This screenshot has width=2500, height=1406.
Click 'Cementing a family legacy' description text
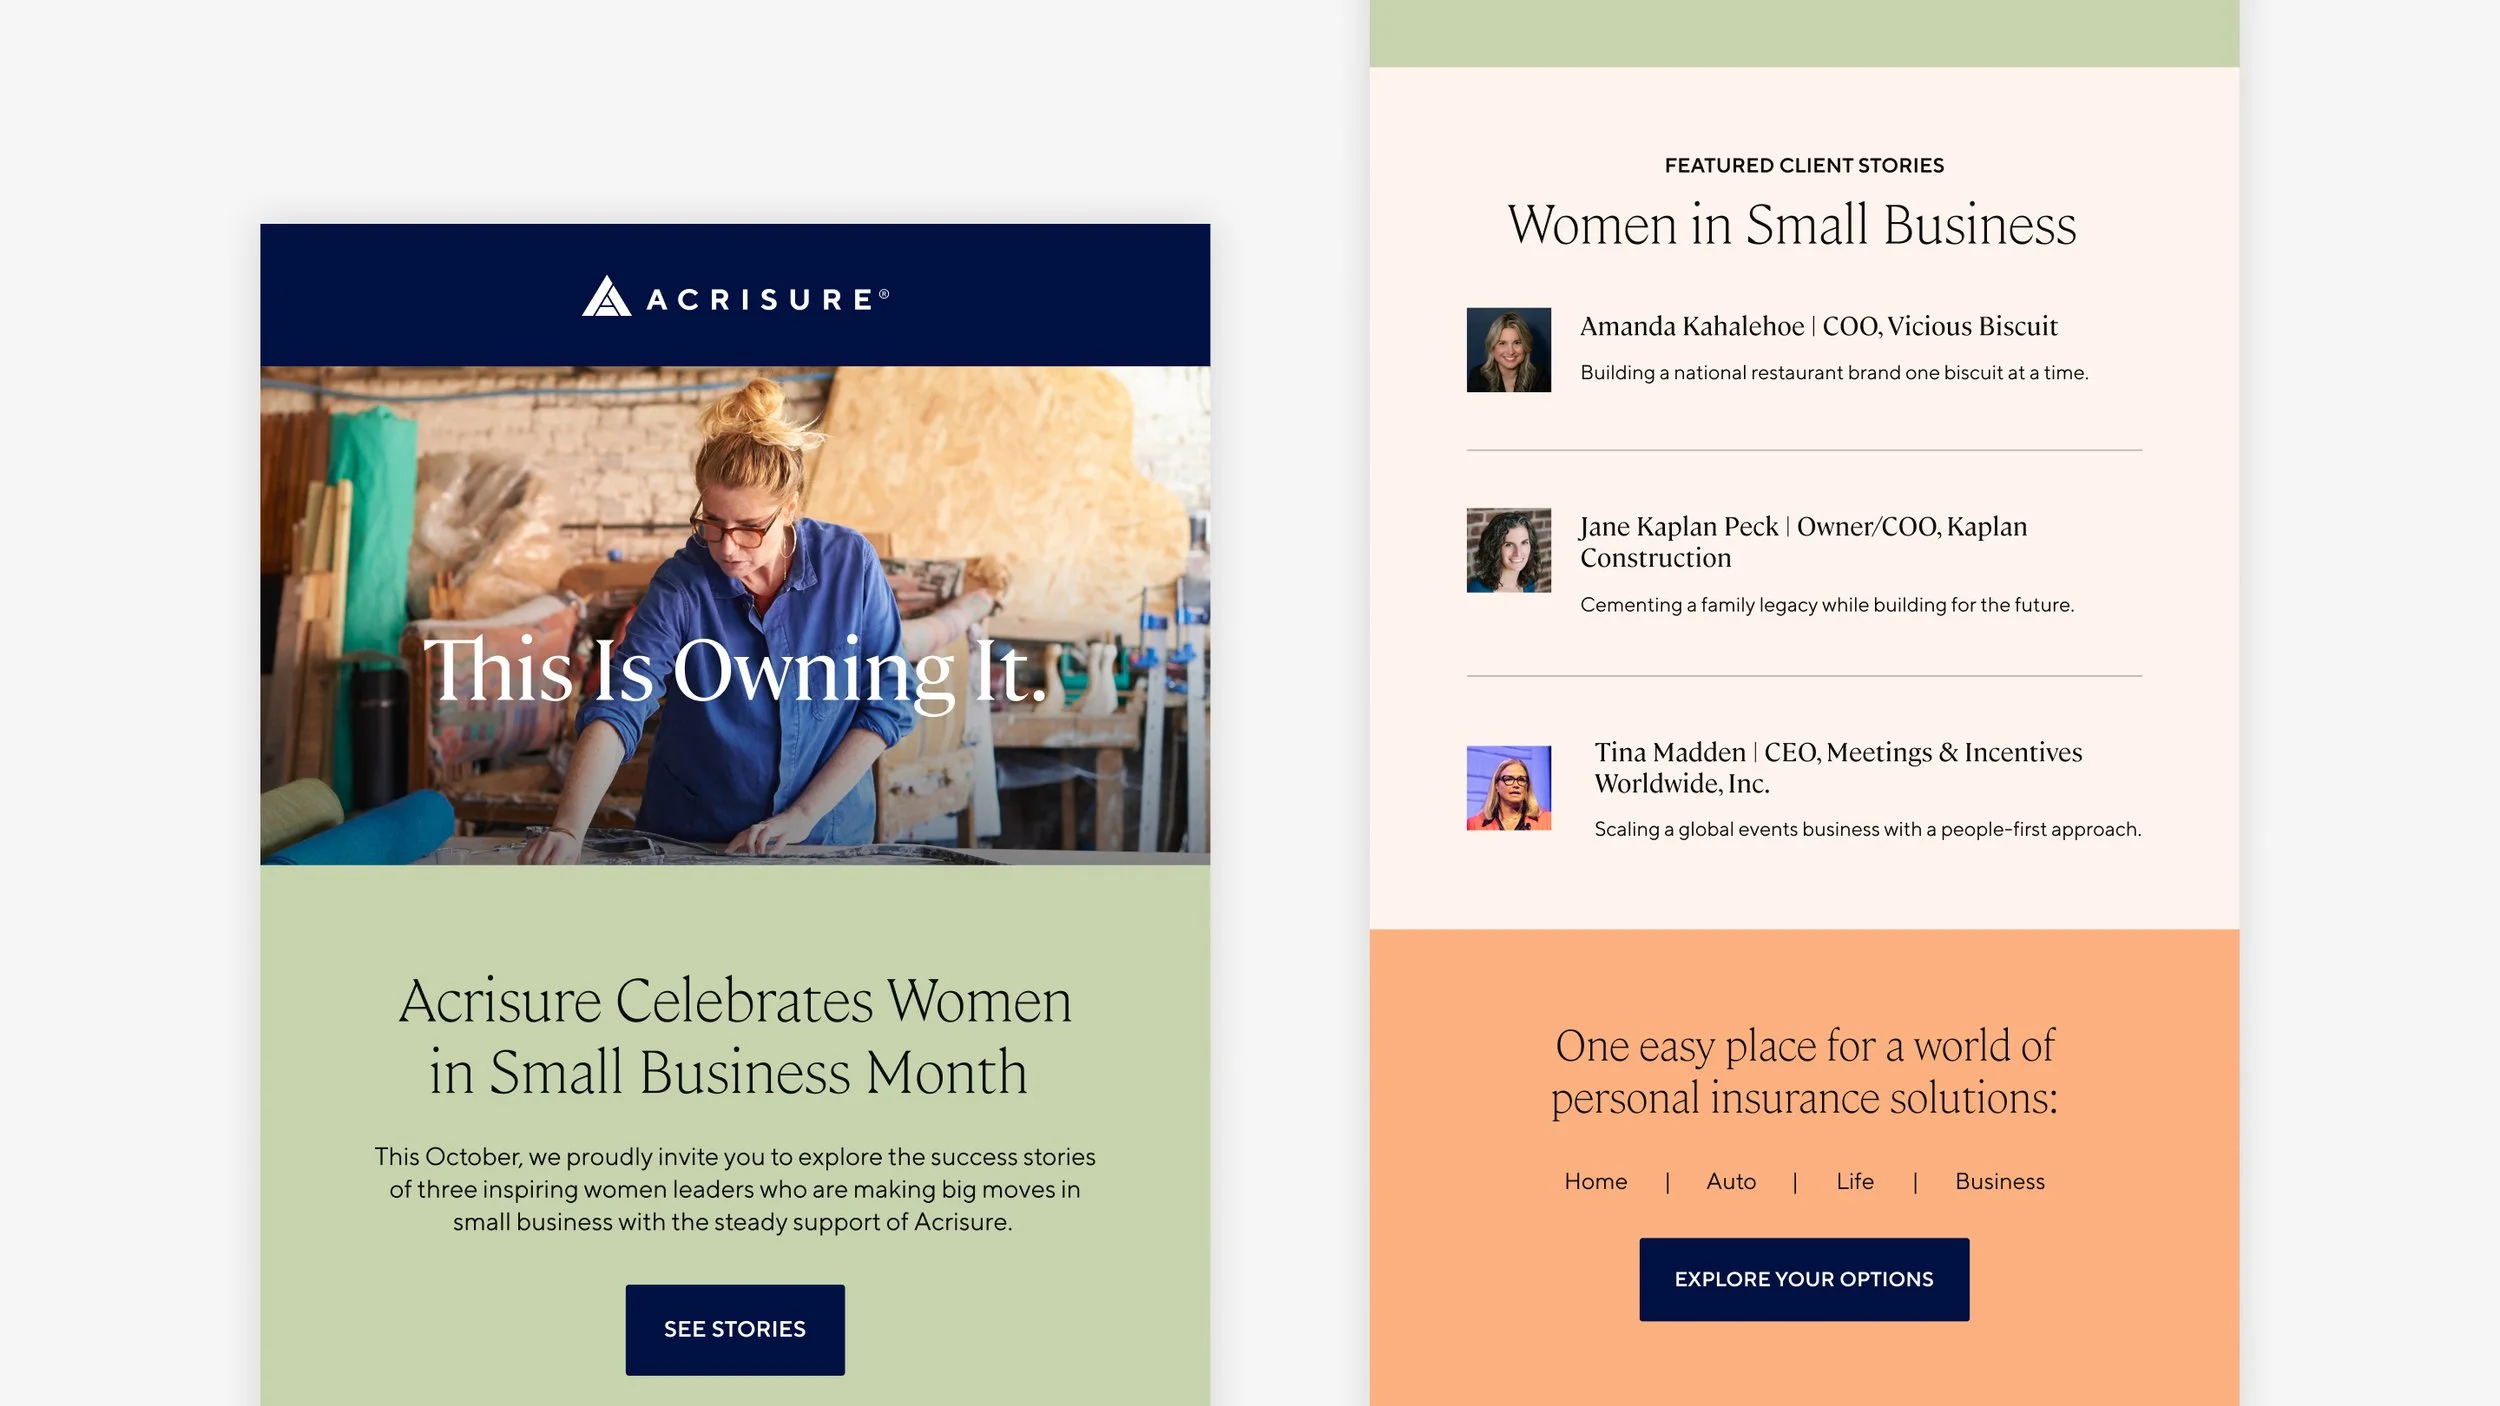pos(1827,605)
